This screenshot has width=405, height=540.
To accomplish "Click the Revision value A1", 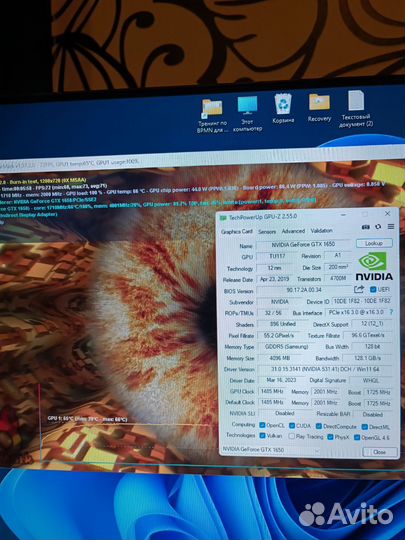I will 337,256.
